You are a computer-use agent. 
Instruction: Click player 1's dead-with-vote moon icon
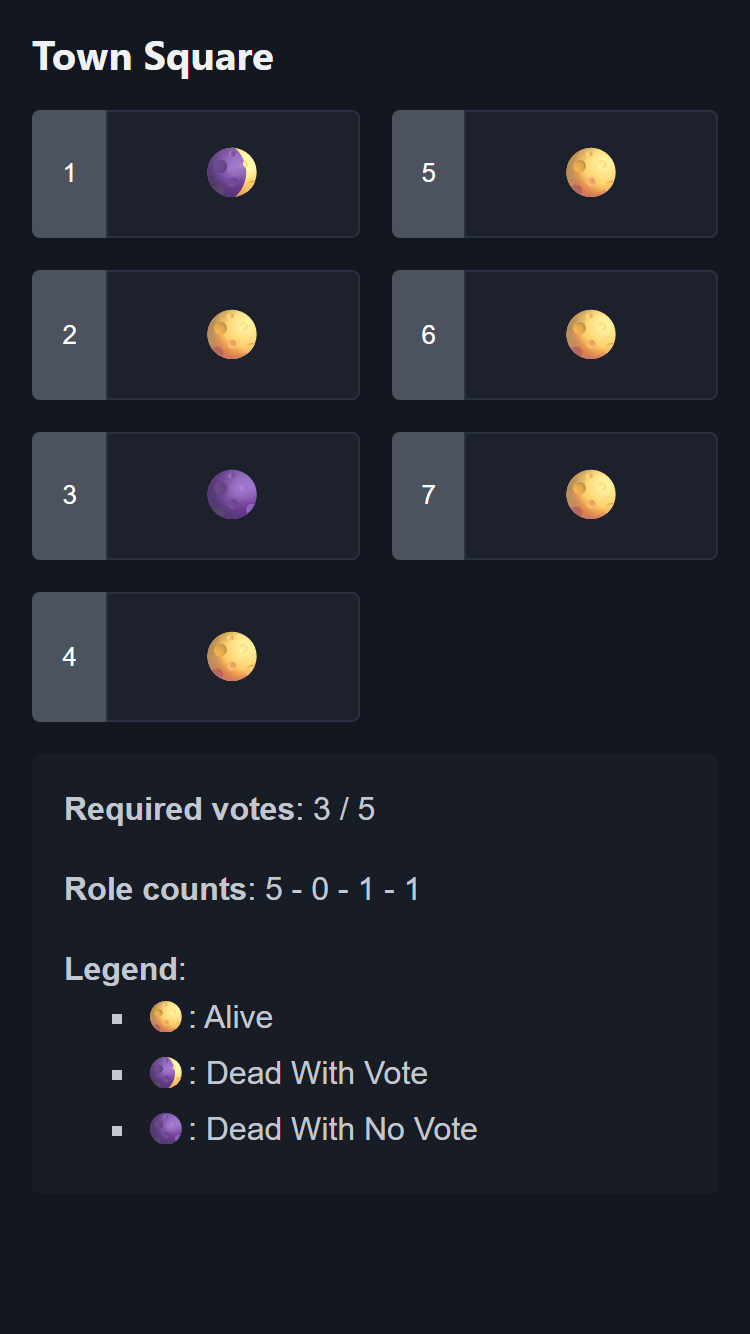(x=232, y=173)
